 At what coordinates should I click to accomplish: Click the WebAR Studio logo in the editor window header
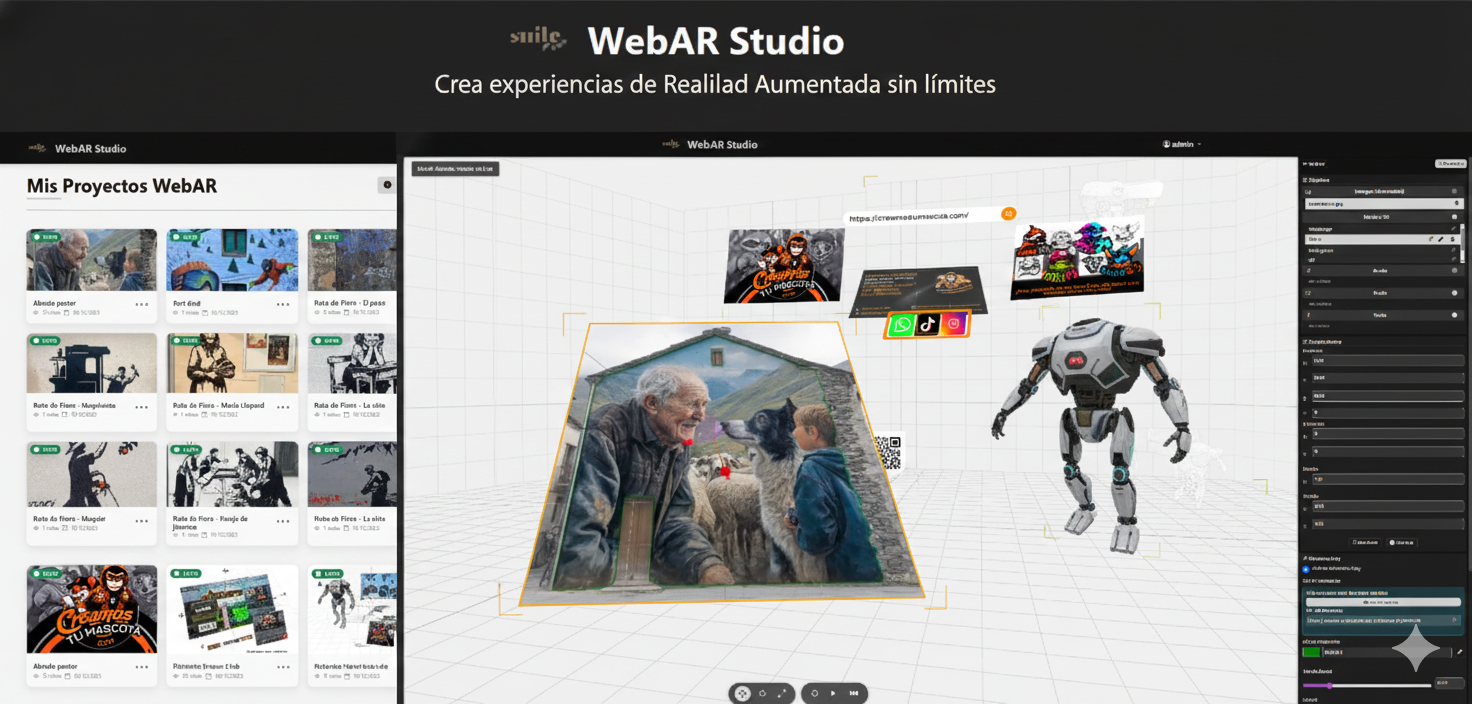point(671,145)
